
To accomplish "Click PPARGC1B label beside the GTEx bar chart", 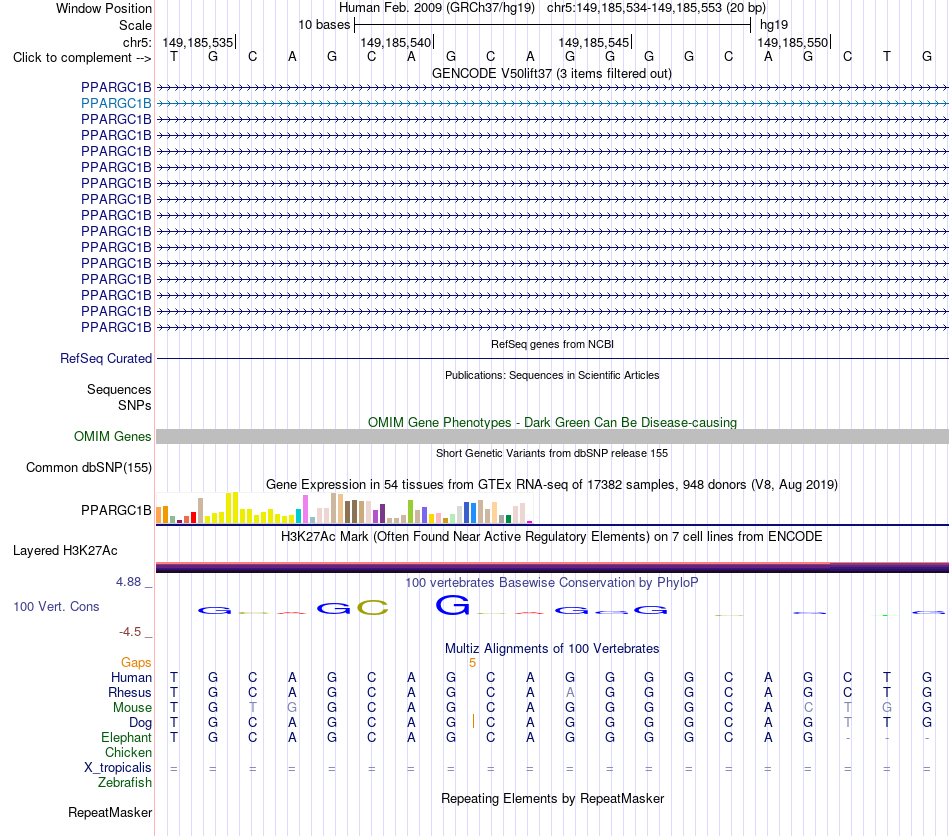I will tap(116, 510).
